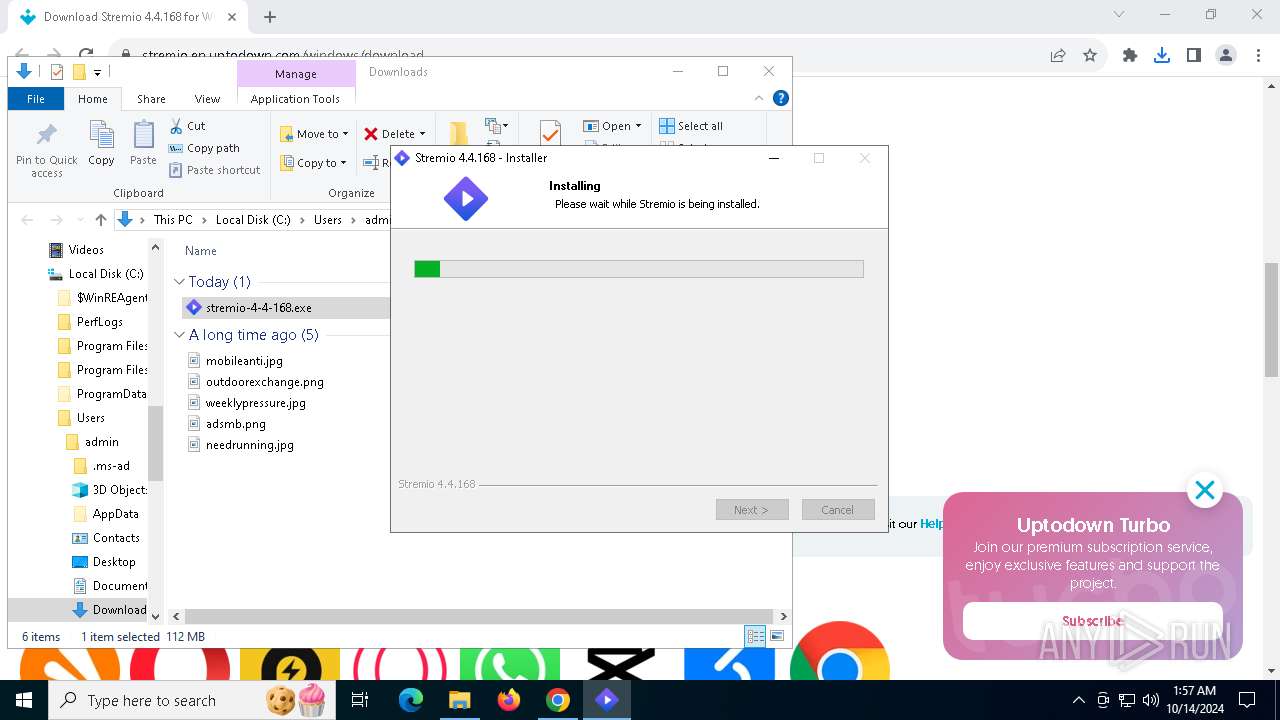Switch to the Share ribbon tab
The height and width of the screenshot is (720, 1280).
pos(151,99)
